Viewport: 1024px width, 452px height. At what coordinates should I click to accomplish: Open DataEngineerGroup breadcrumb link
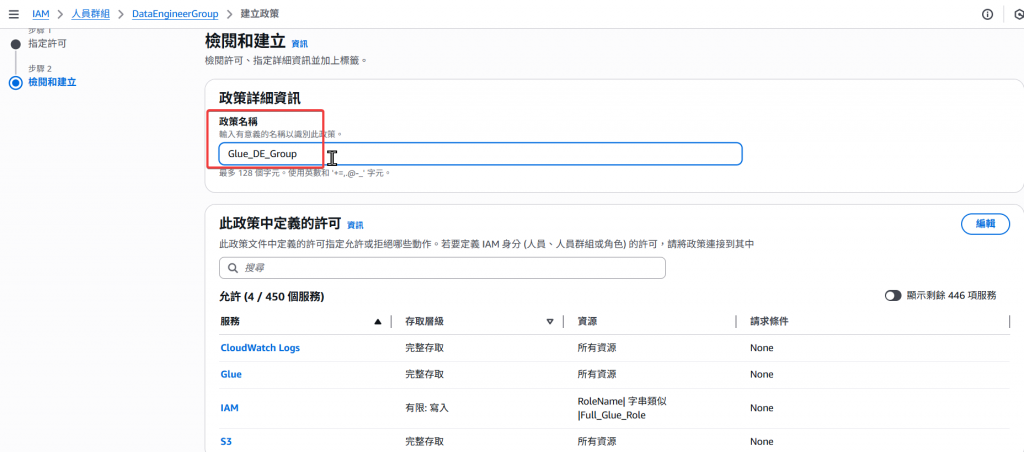[175, 14]
